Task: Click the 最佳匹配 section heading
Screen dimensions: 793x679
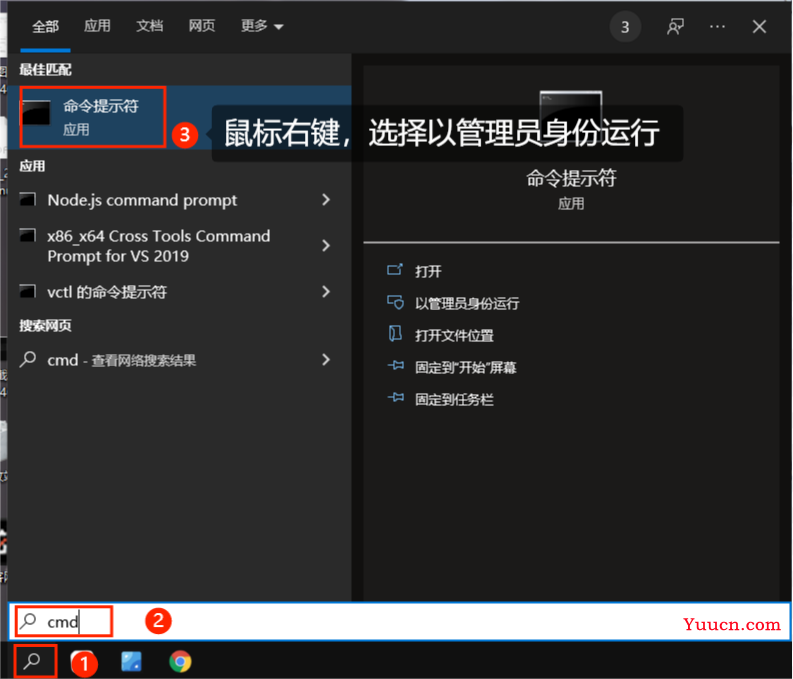Action: 46,69
